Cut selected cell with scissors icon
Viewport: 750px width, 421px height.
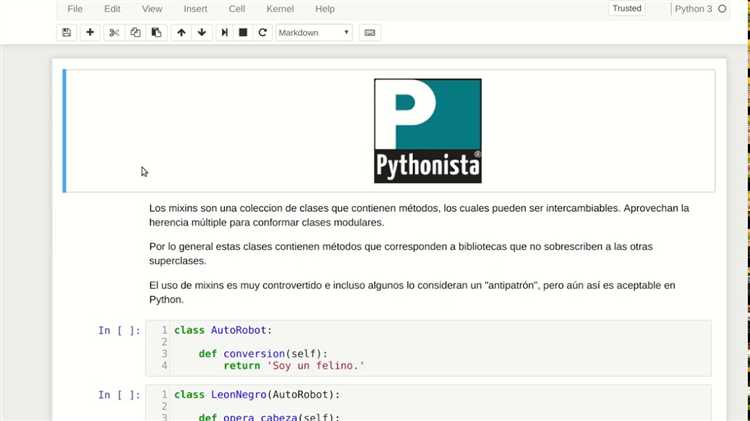click(x=114, y=32)
